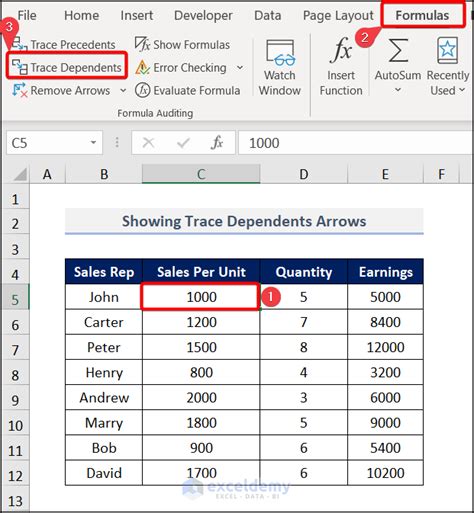Switch to the Formulas ribbon tab
Screen dimensions: 474x513
pyautogui.click(x=422, y=15)
